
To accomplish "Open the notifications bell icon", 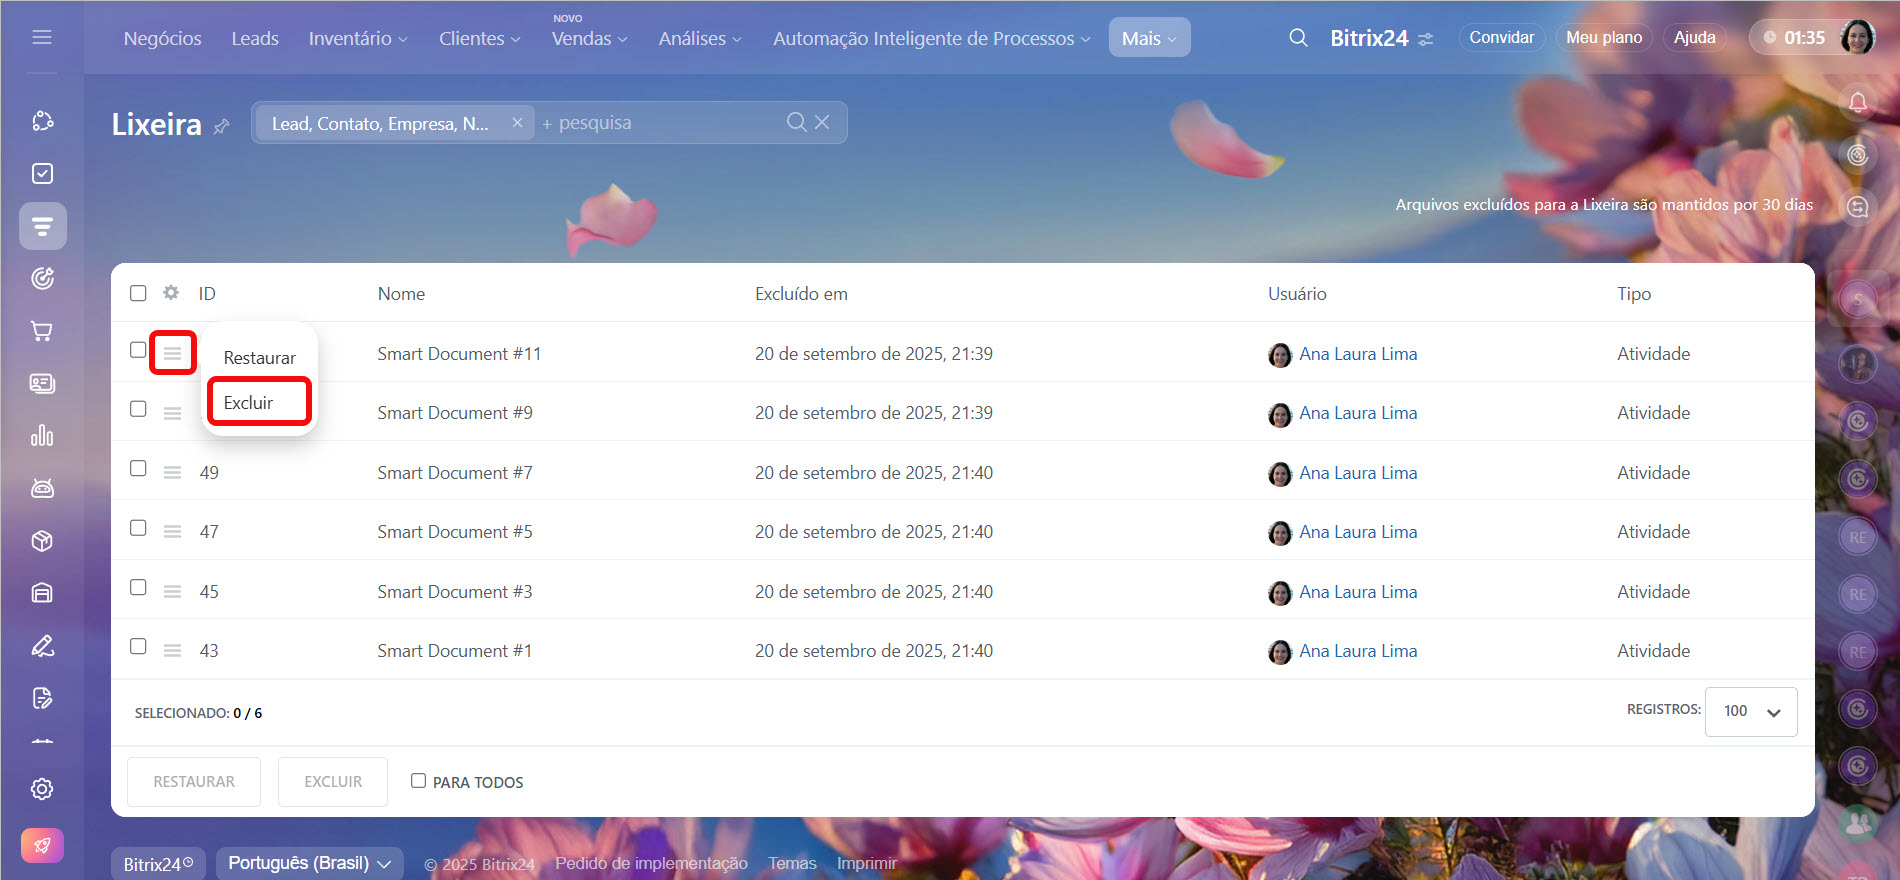I will (1857, 102).
